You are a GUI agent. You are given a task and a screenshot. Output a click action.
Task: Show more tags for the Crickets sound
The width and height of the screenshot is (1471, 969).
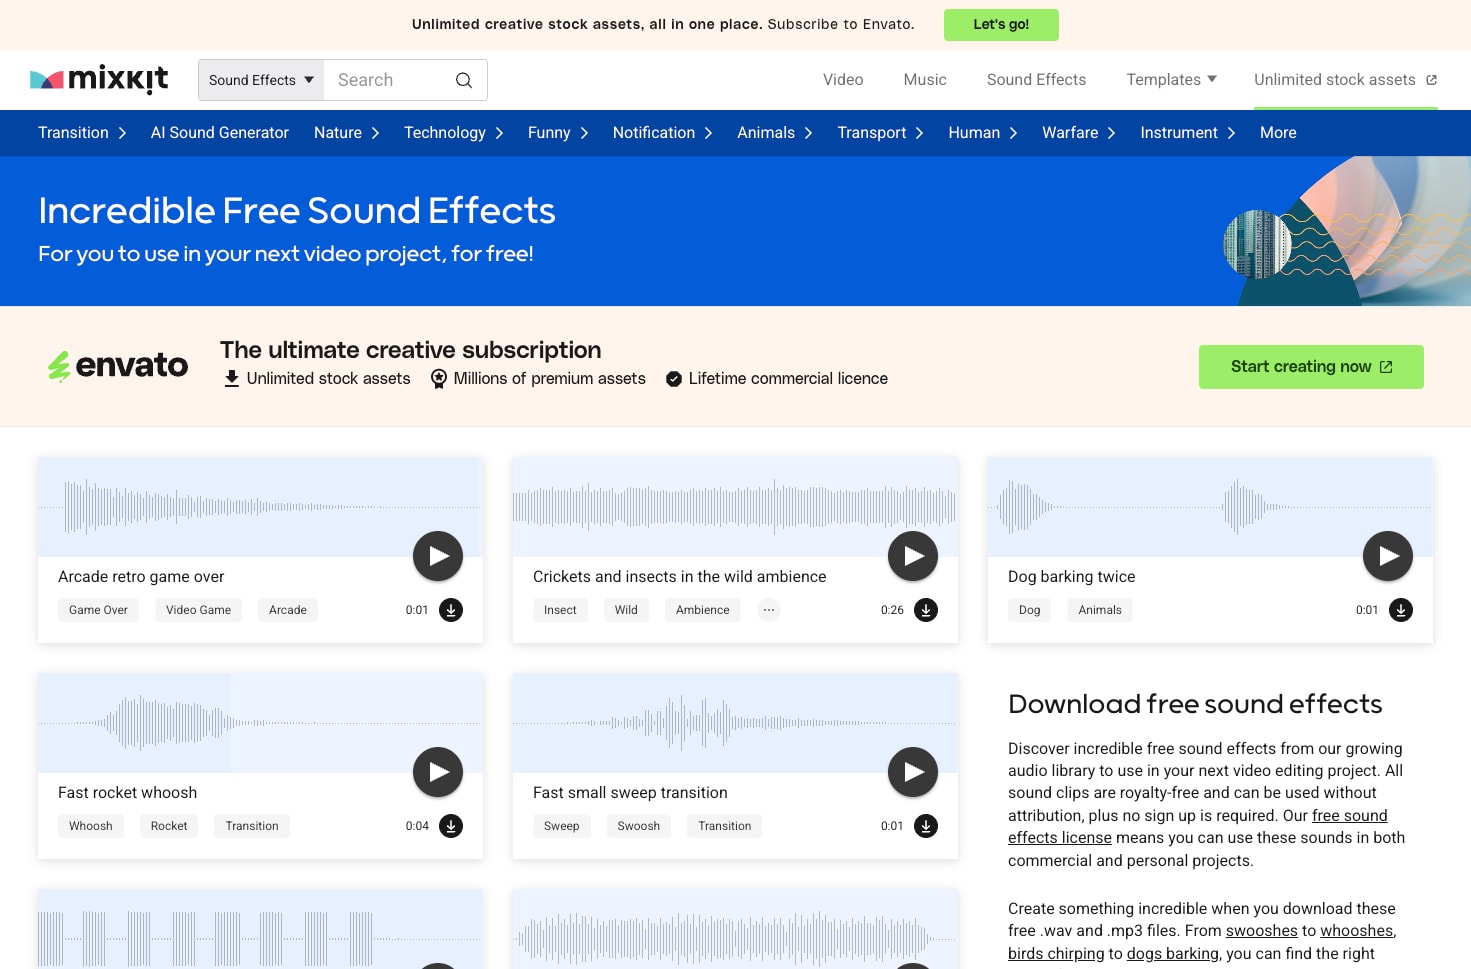(x=768, y=610)
